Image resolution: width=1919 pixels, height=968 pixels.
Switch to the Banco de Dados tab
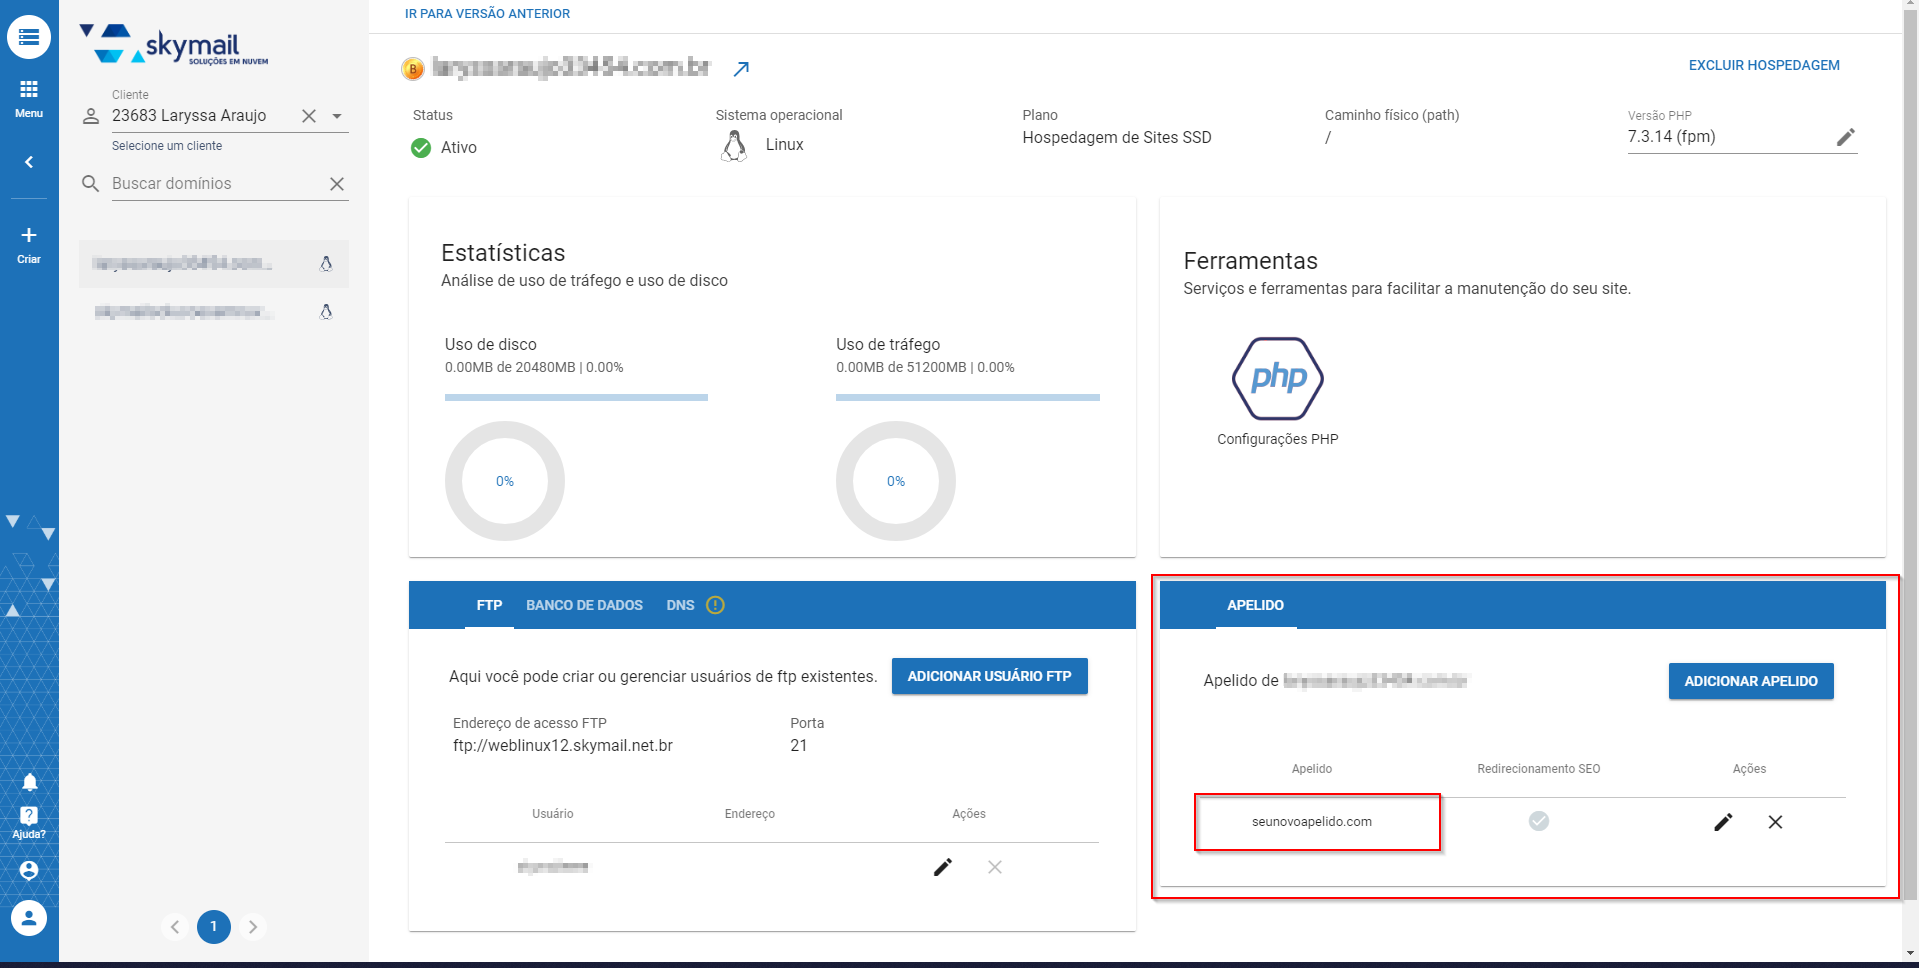[x=584, y=605]
